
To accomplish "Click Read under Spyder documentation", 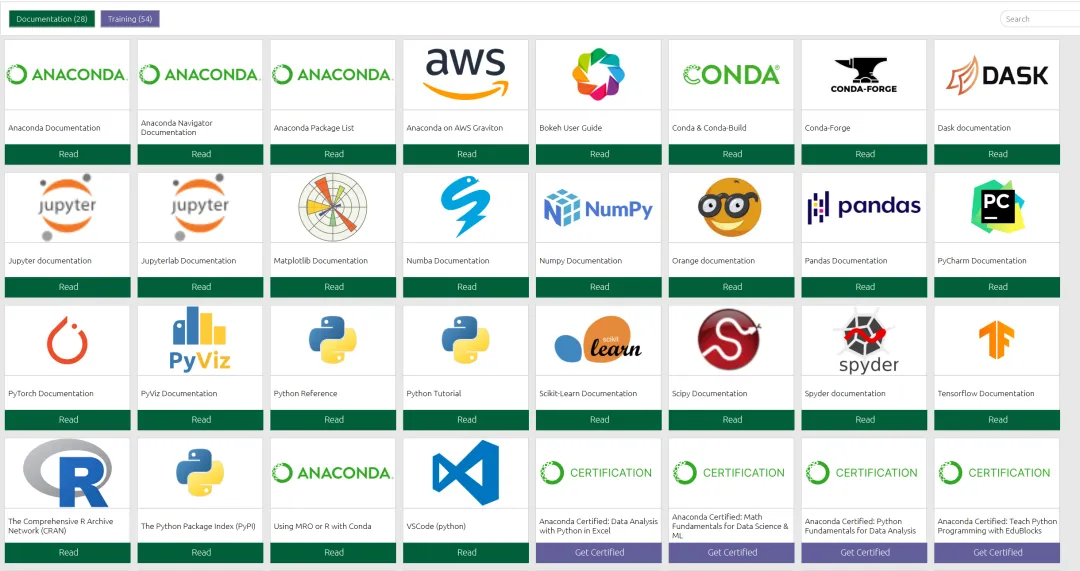I will click(x=864, y=419).
